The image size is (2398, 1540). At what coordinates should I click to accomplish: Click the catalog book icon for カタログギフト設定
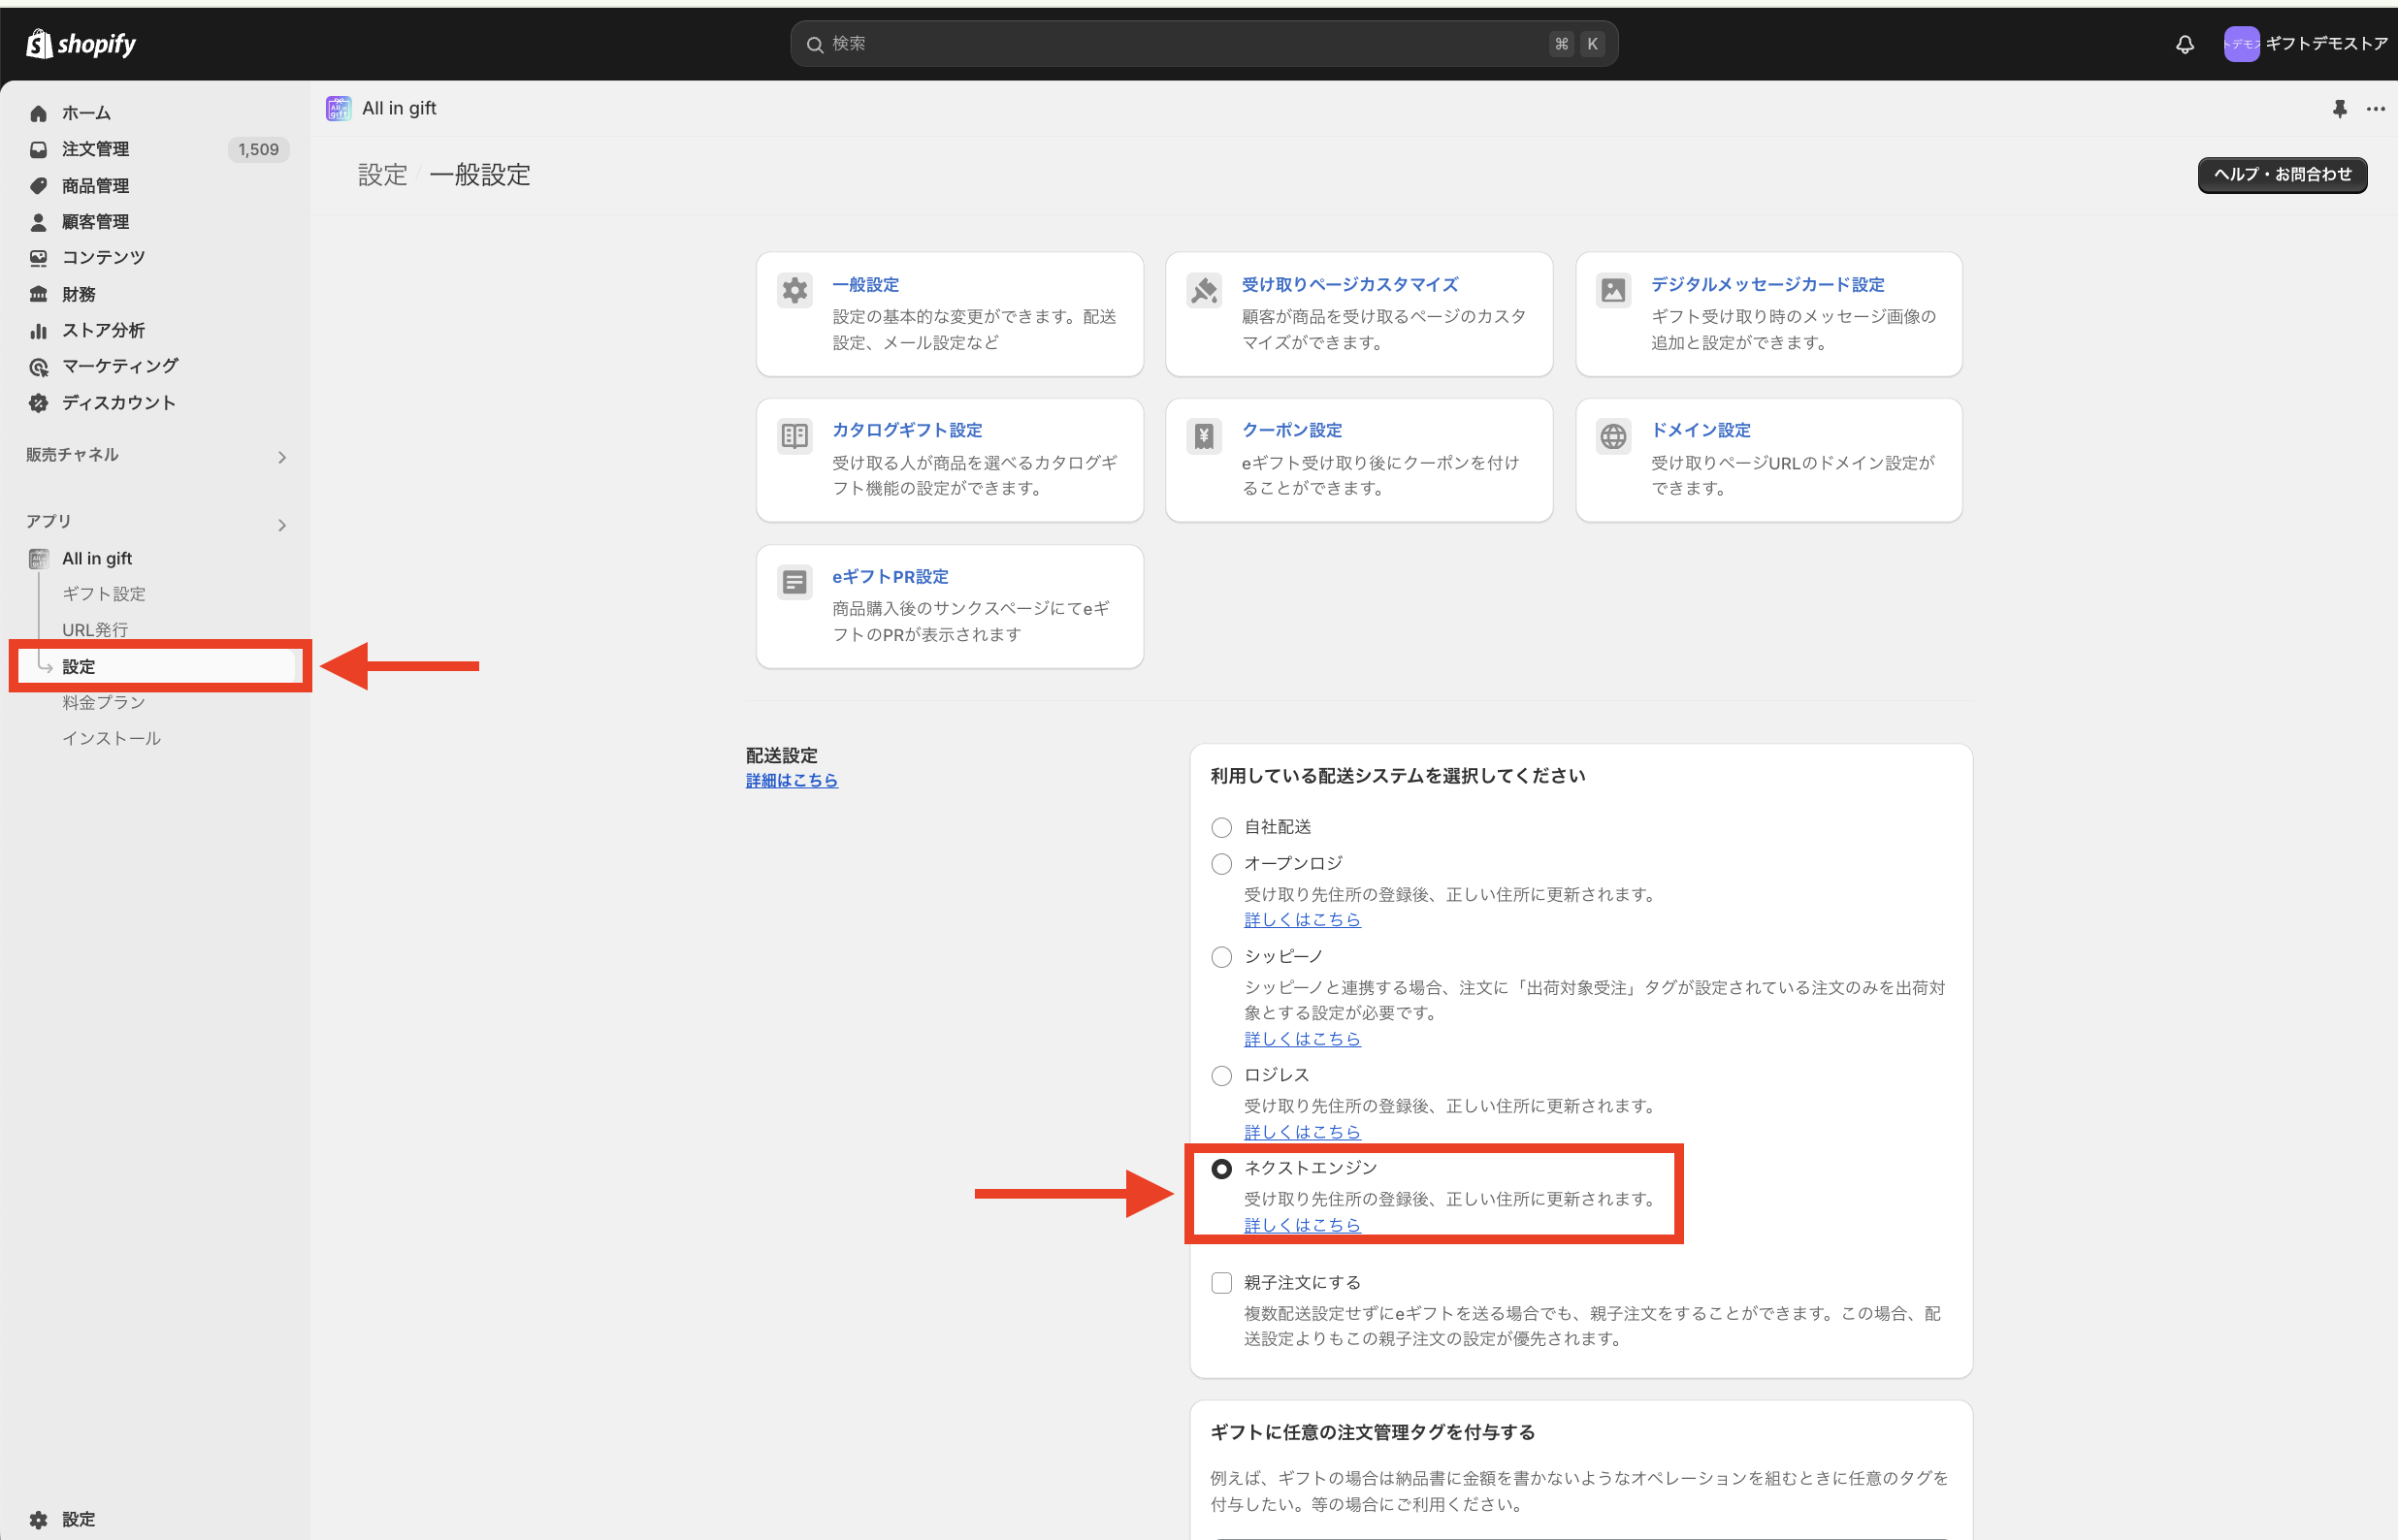tap(795, 437)
